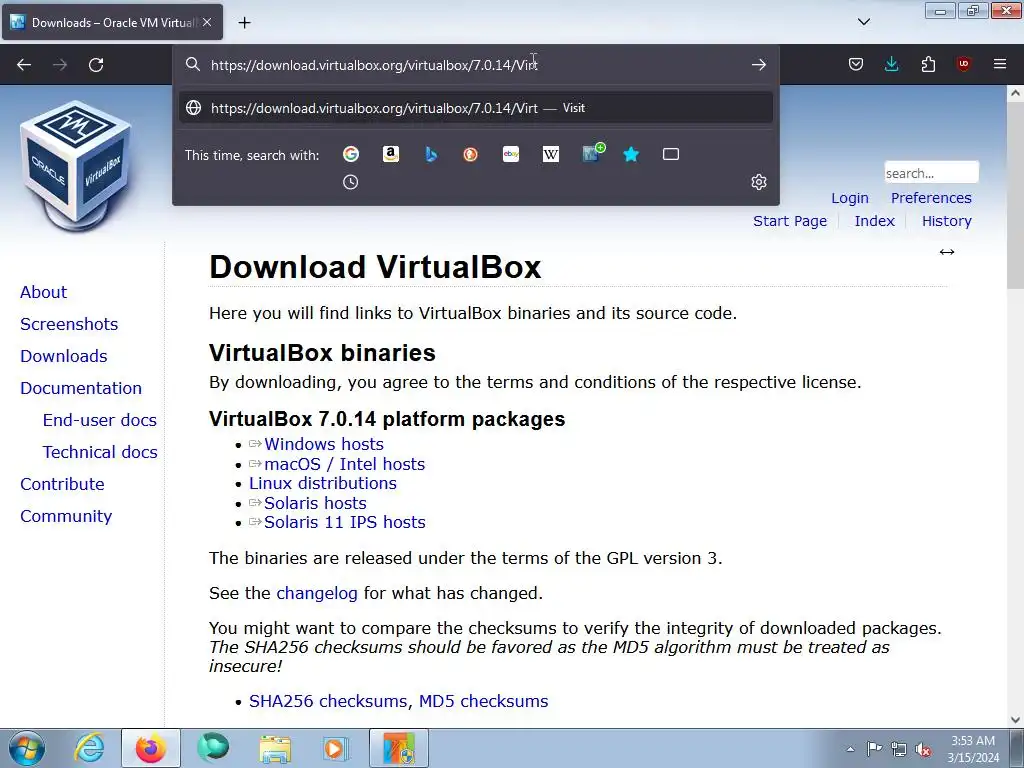Open the Firefox hamburger menu
Screen dimensions: 1024x768
click(x=1000, y=64)
